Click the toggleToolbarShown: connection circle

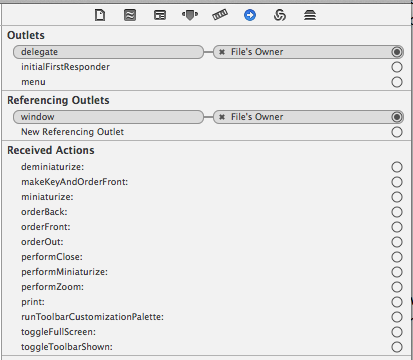[397, 347]
